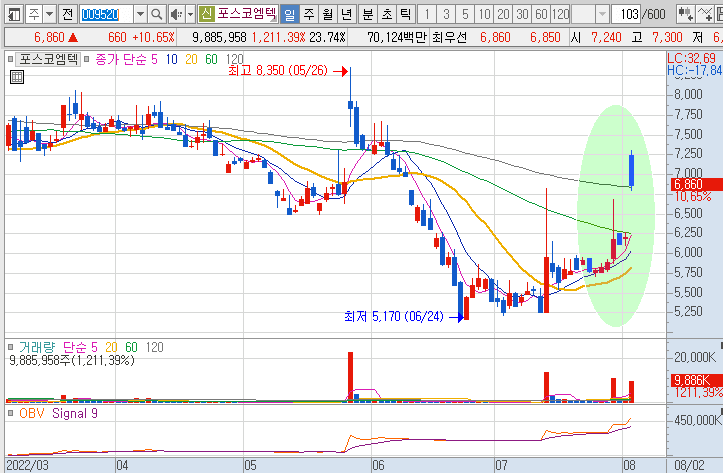Select the 10 interval button
Viewport: 723px width, 473px height.
coord(484,15)
